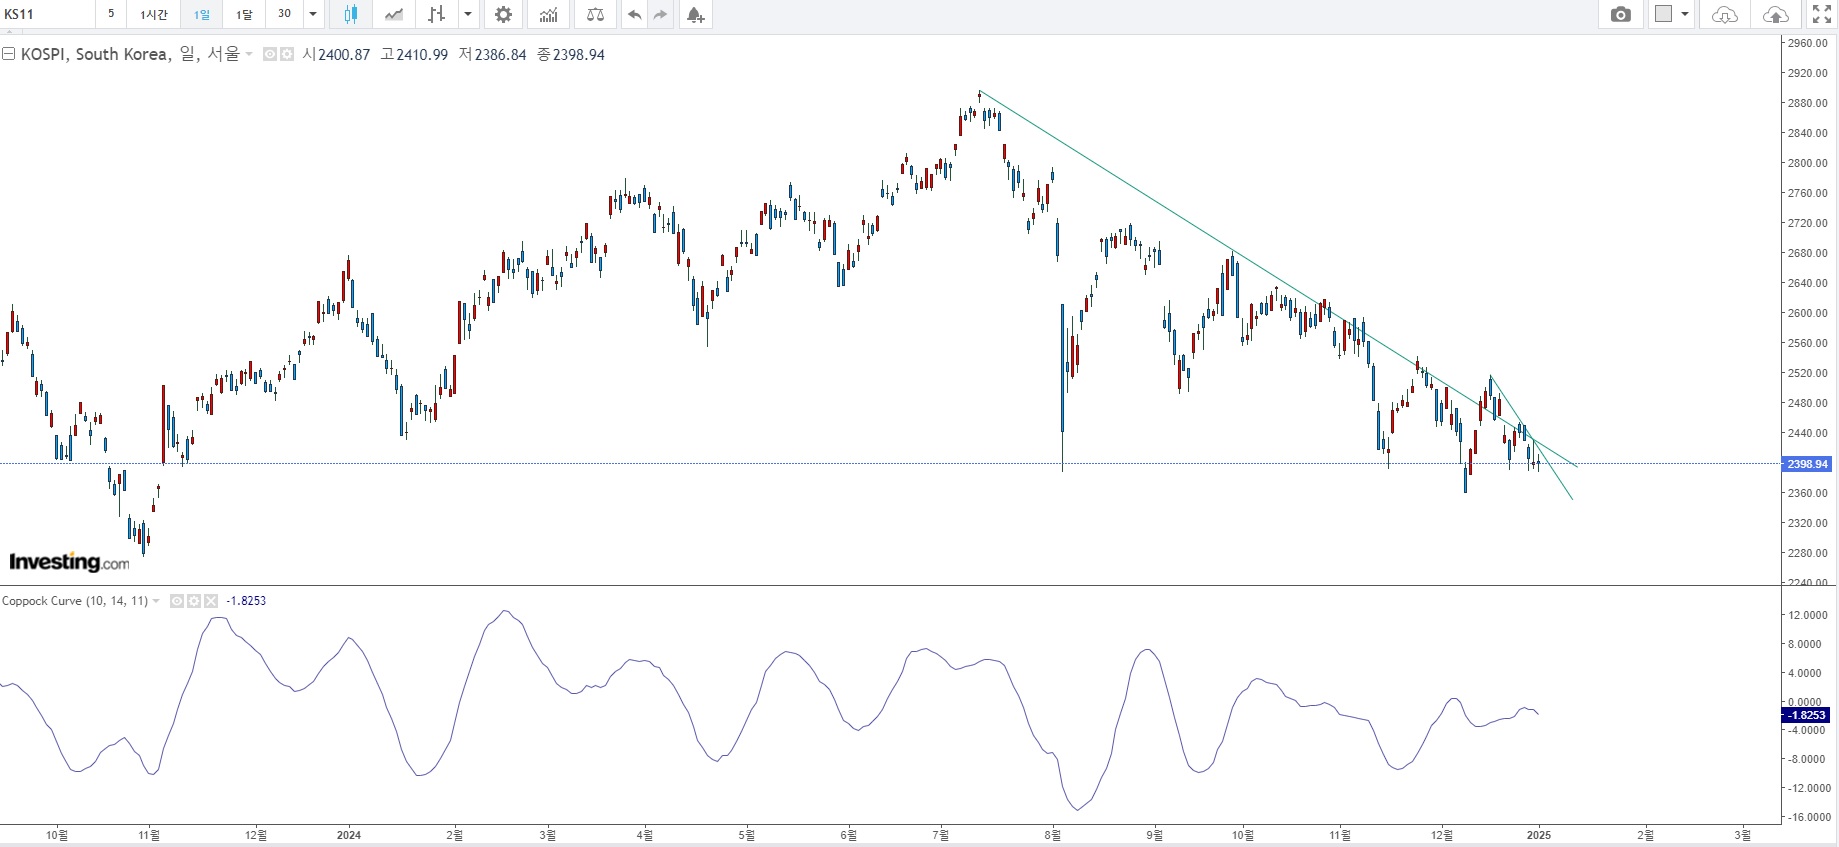Viewport: 1839px width, 847px height.
Task: Click the compare symbols scale icon
Action: pos(595,14)
